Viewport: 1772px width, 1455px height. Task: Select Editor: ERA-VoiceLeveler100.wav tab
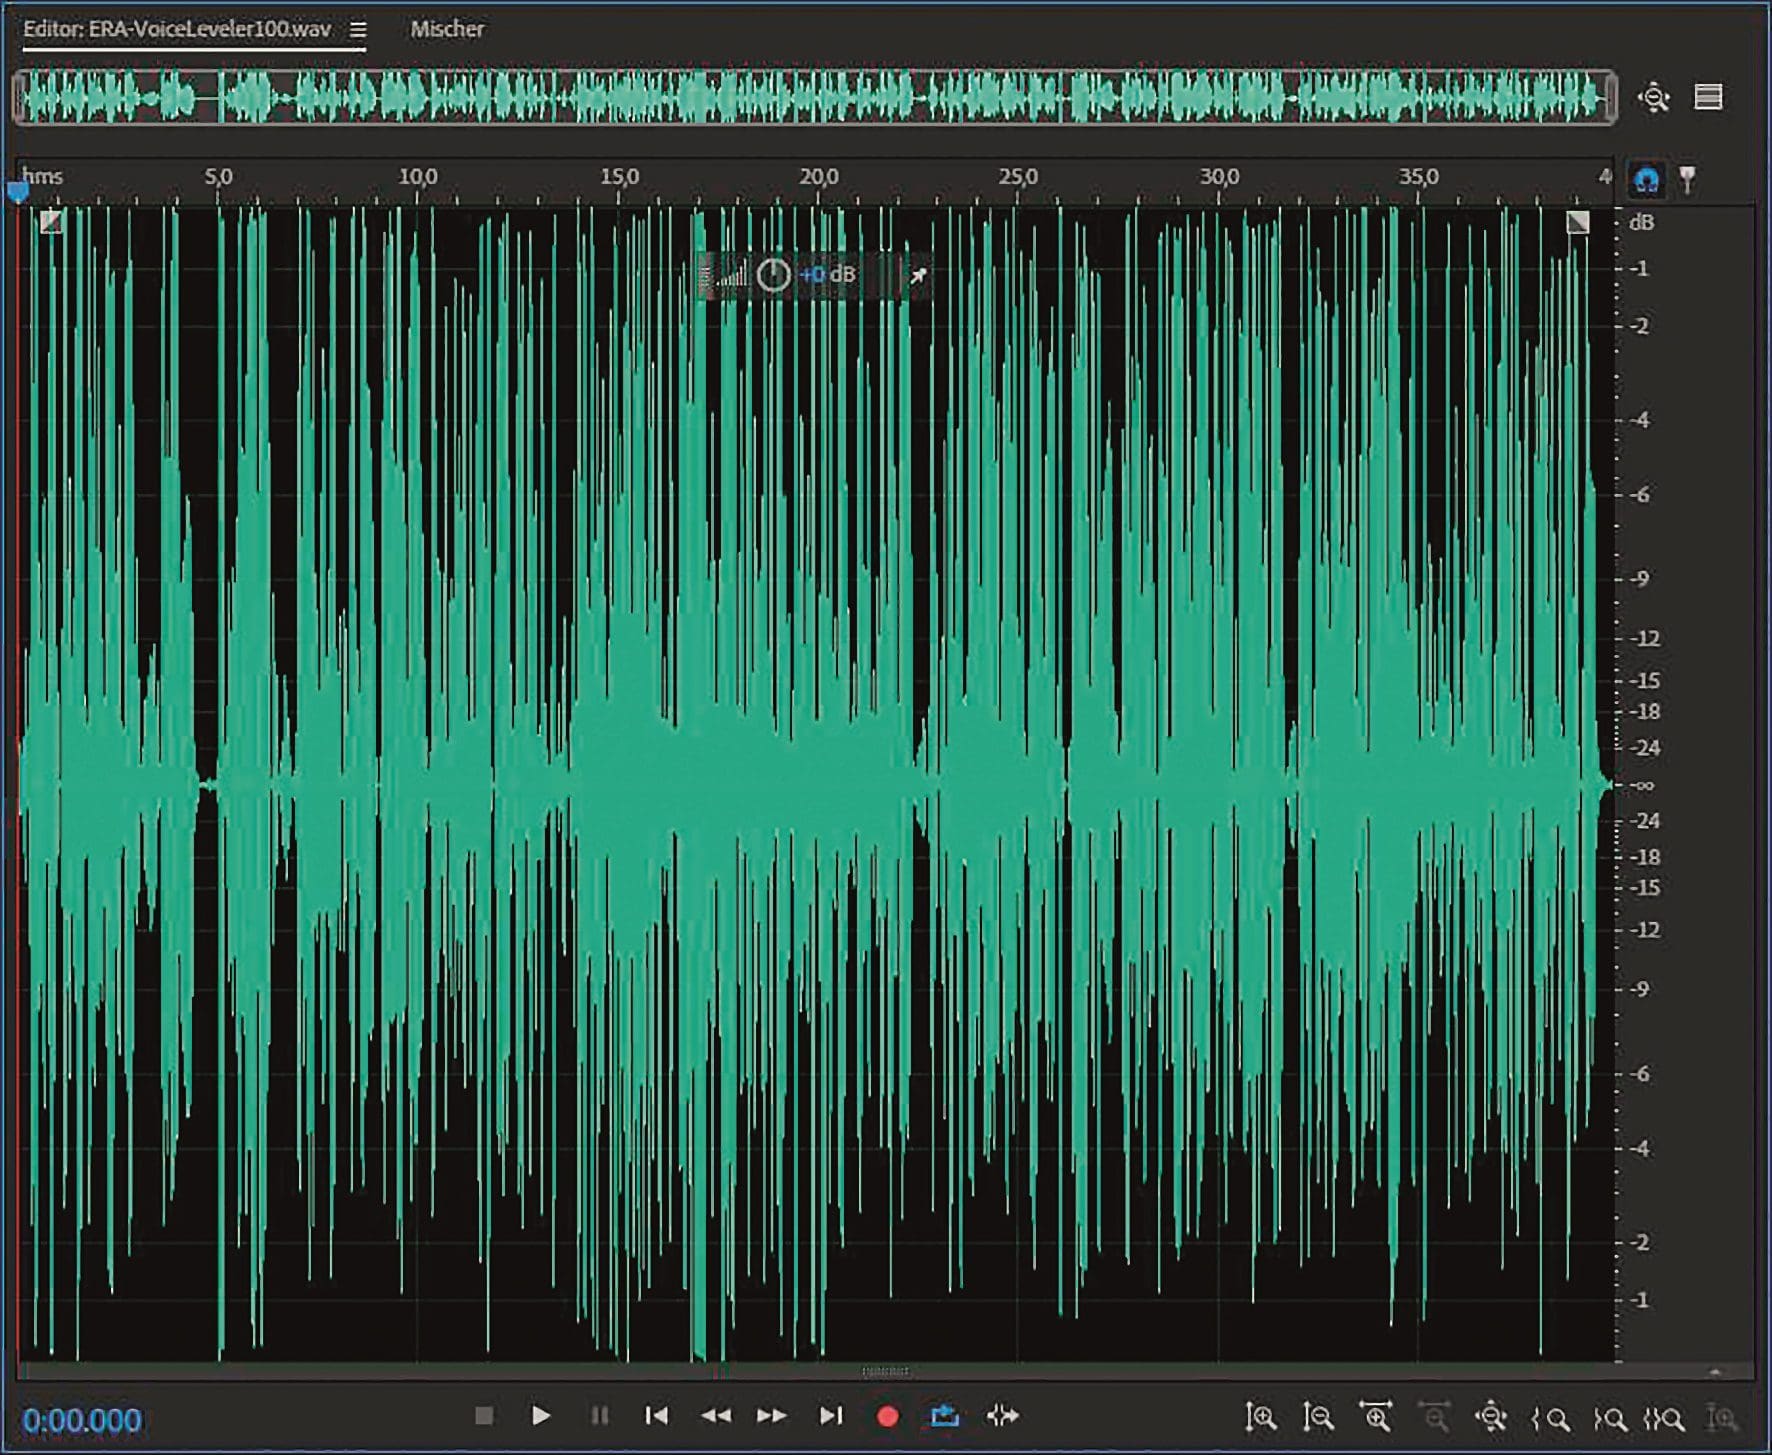click(177, 29)
